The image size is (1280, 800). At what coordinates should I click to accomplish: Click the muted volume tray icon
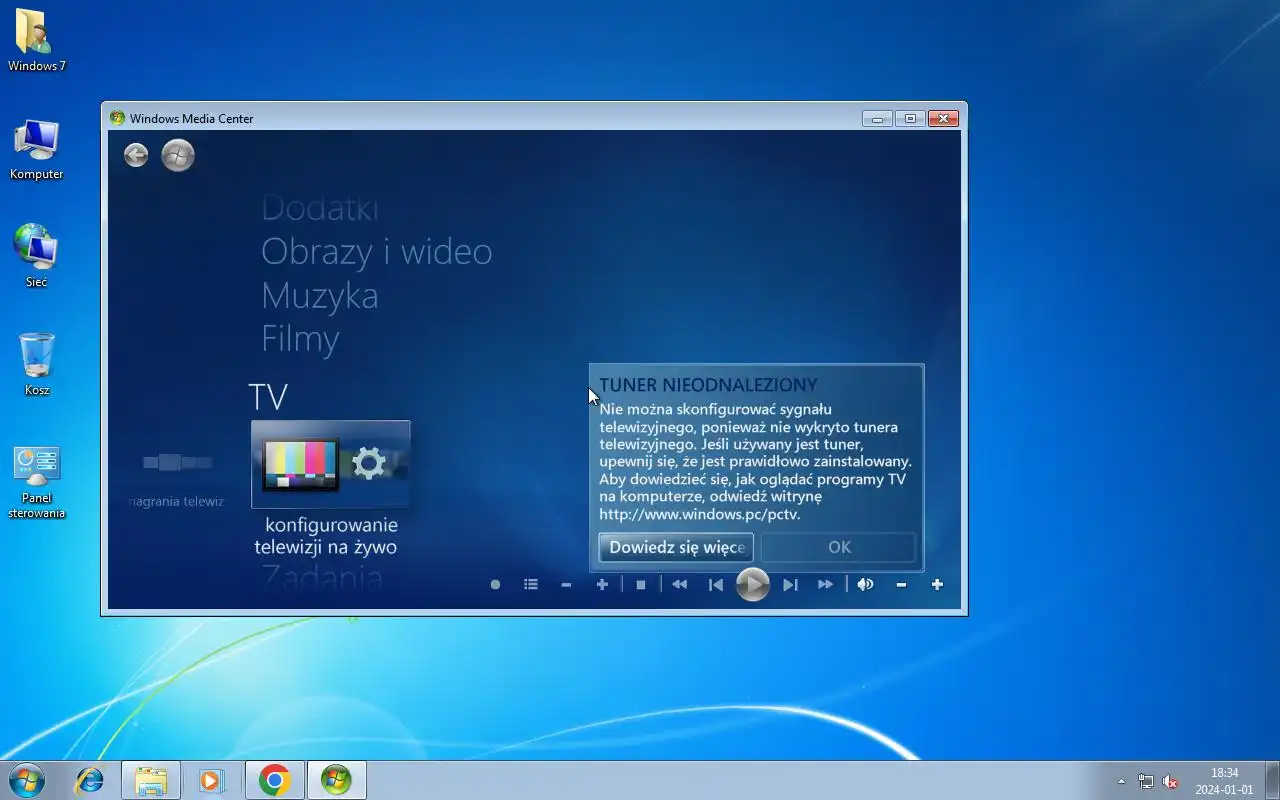[x=1170, y=781]
